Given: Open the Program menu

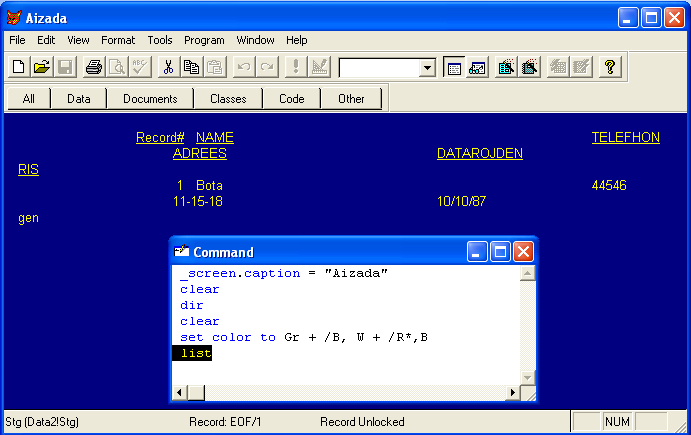Looking at the screenshot, I should tap(204, 40).
